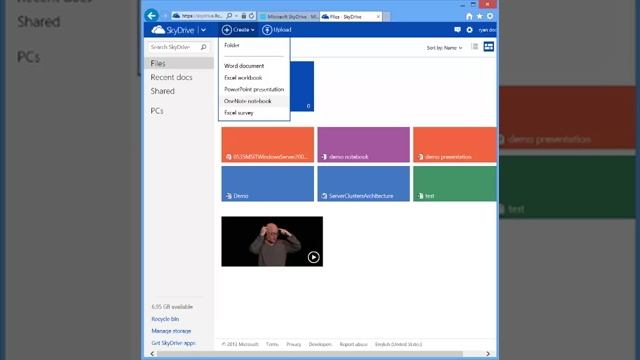The width and height of the screenshot is (640, 360).
Task: Switch to the Microsoft SkyDrive browser tab
Action: tap(289, 17)
